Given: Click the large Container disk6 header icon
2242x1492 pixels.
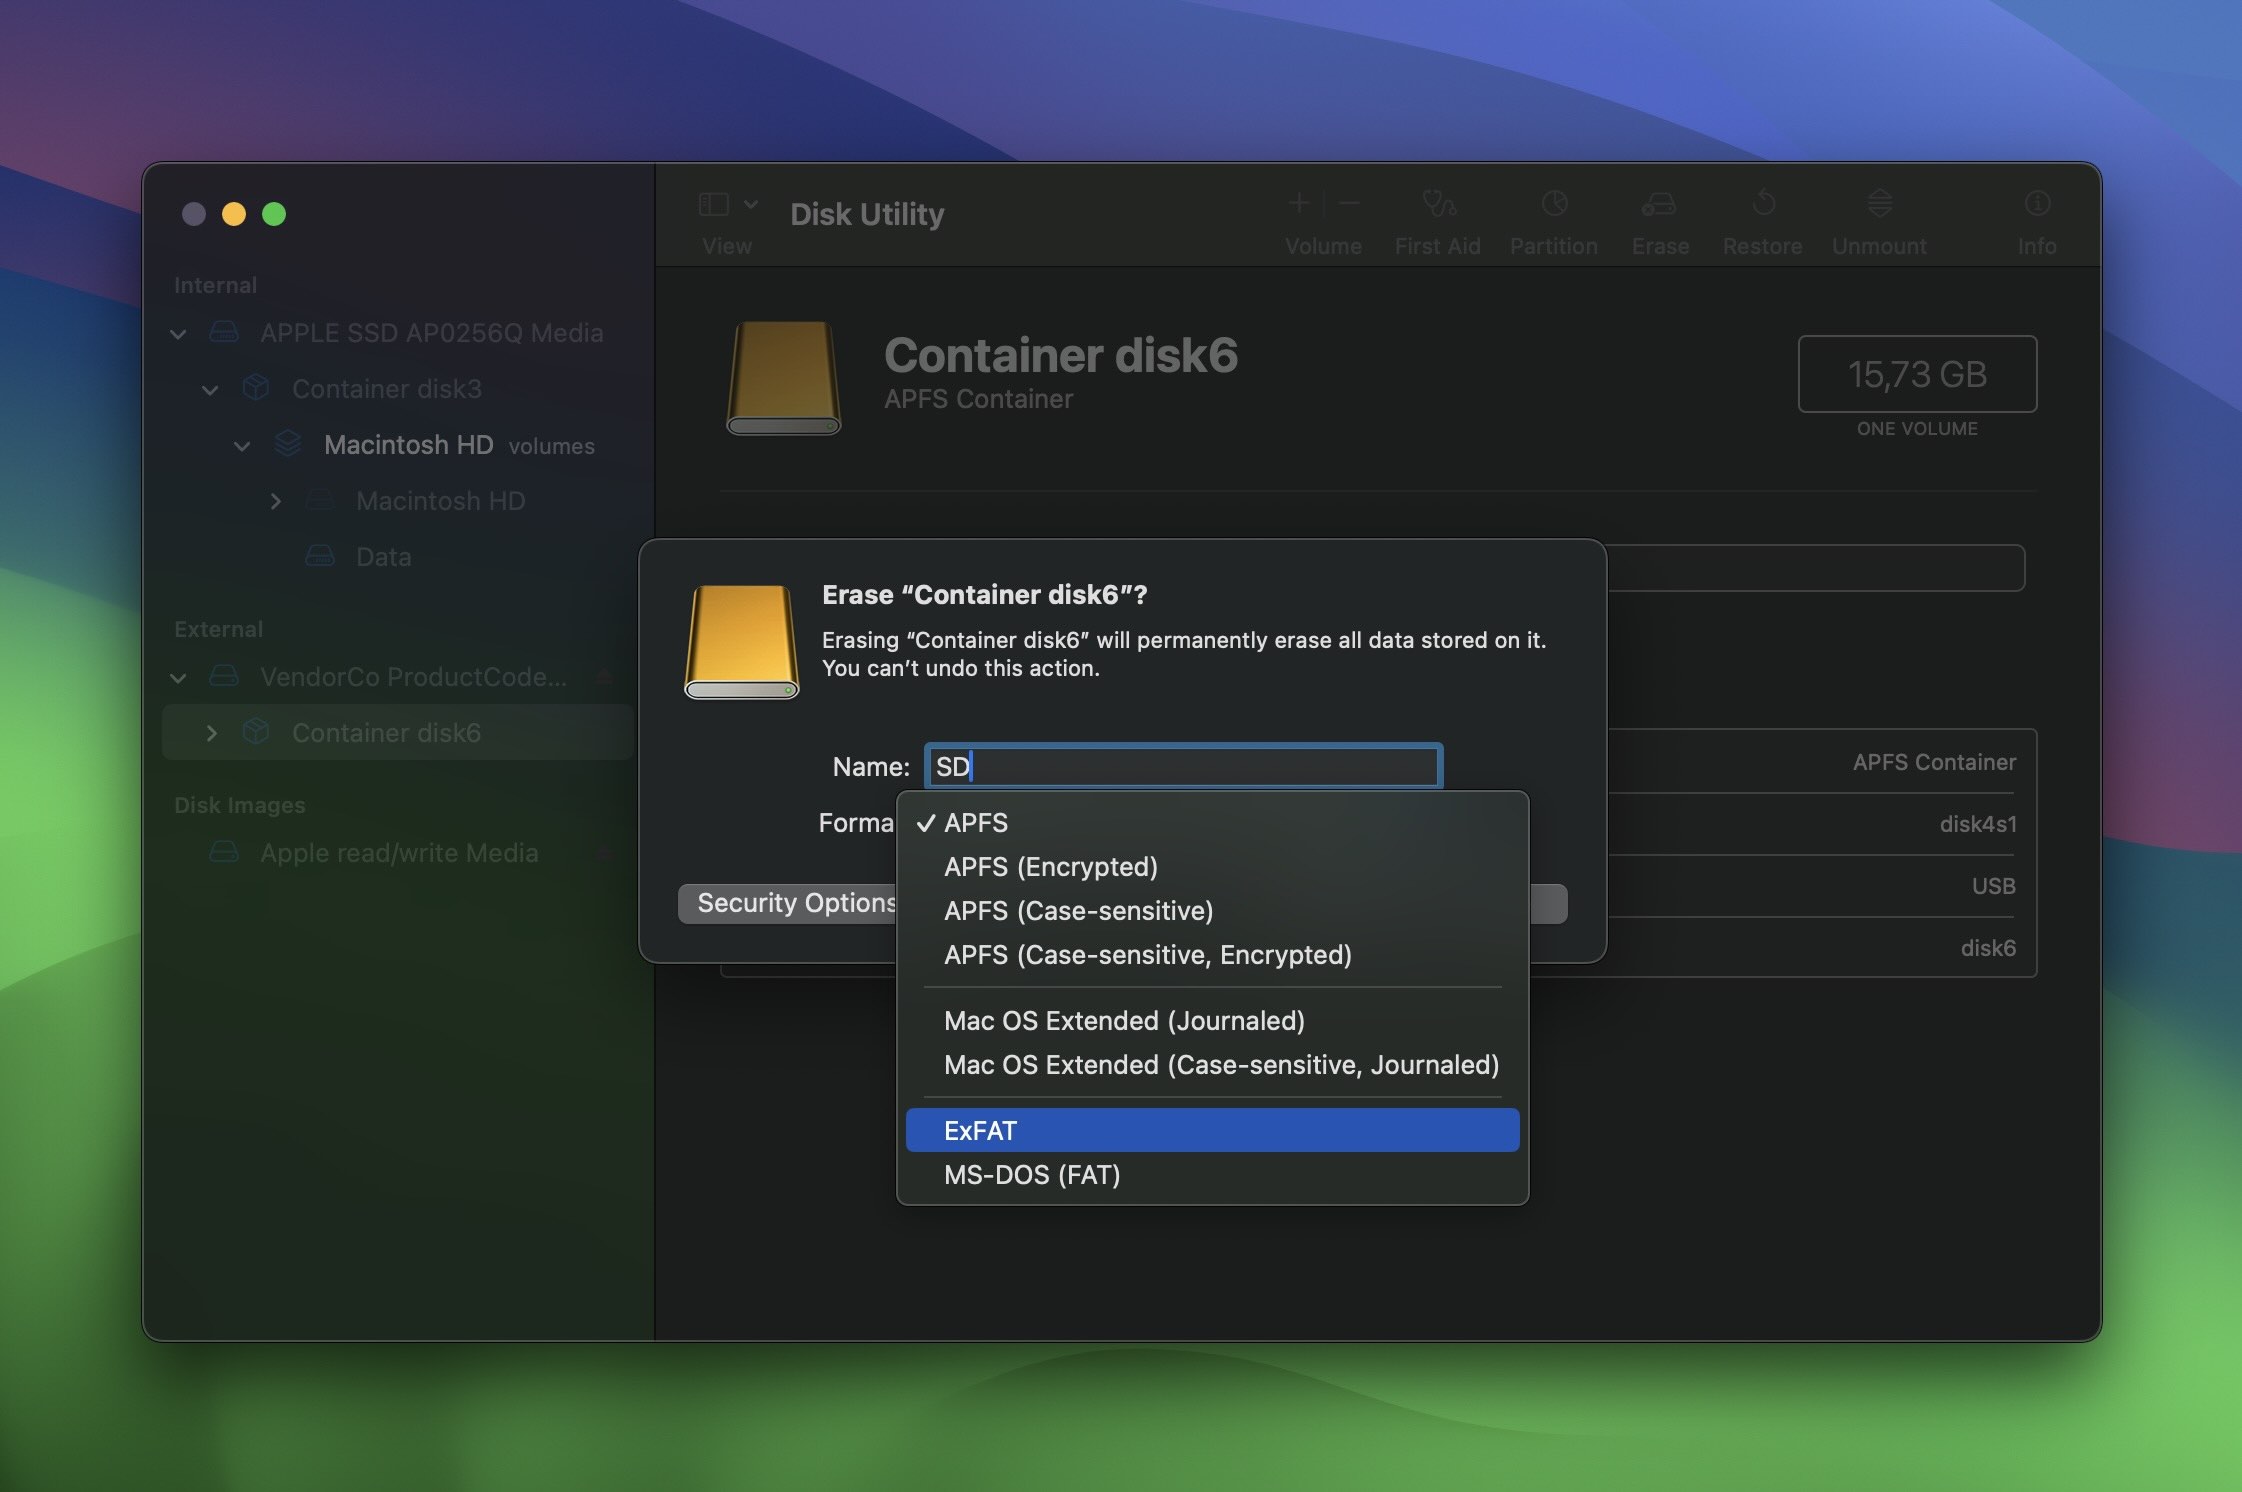Looking at the screenshot, I should [783, 377].
